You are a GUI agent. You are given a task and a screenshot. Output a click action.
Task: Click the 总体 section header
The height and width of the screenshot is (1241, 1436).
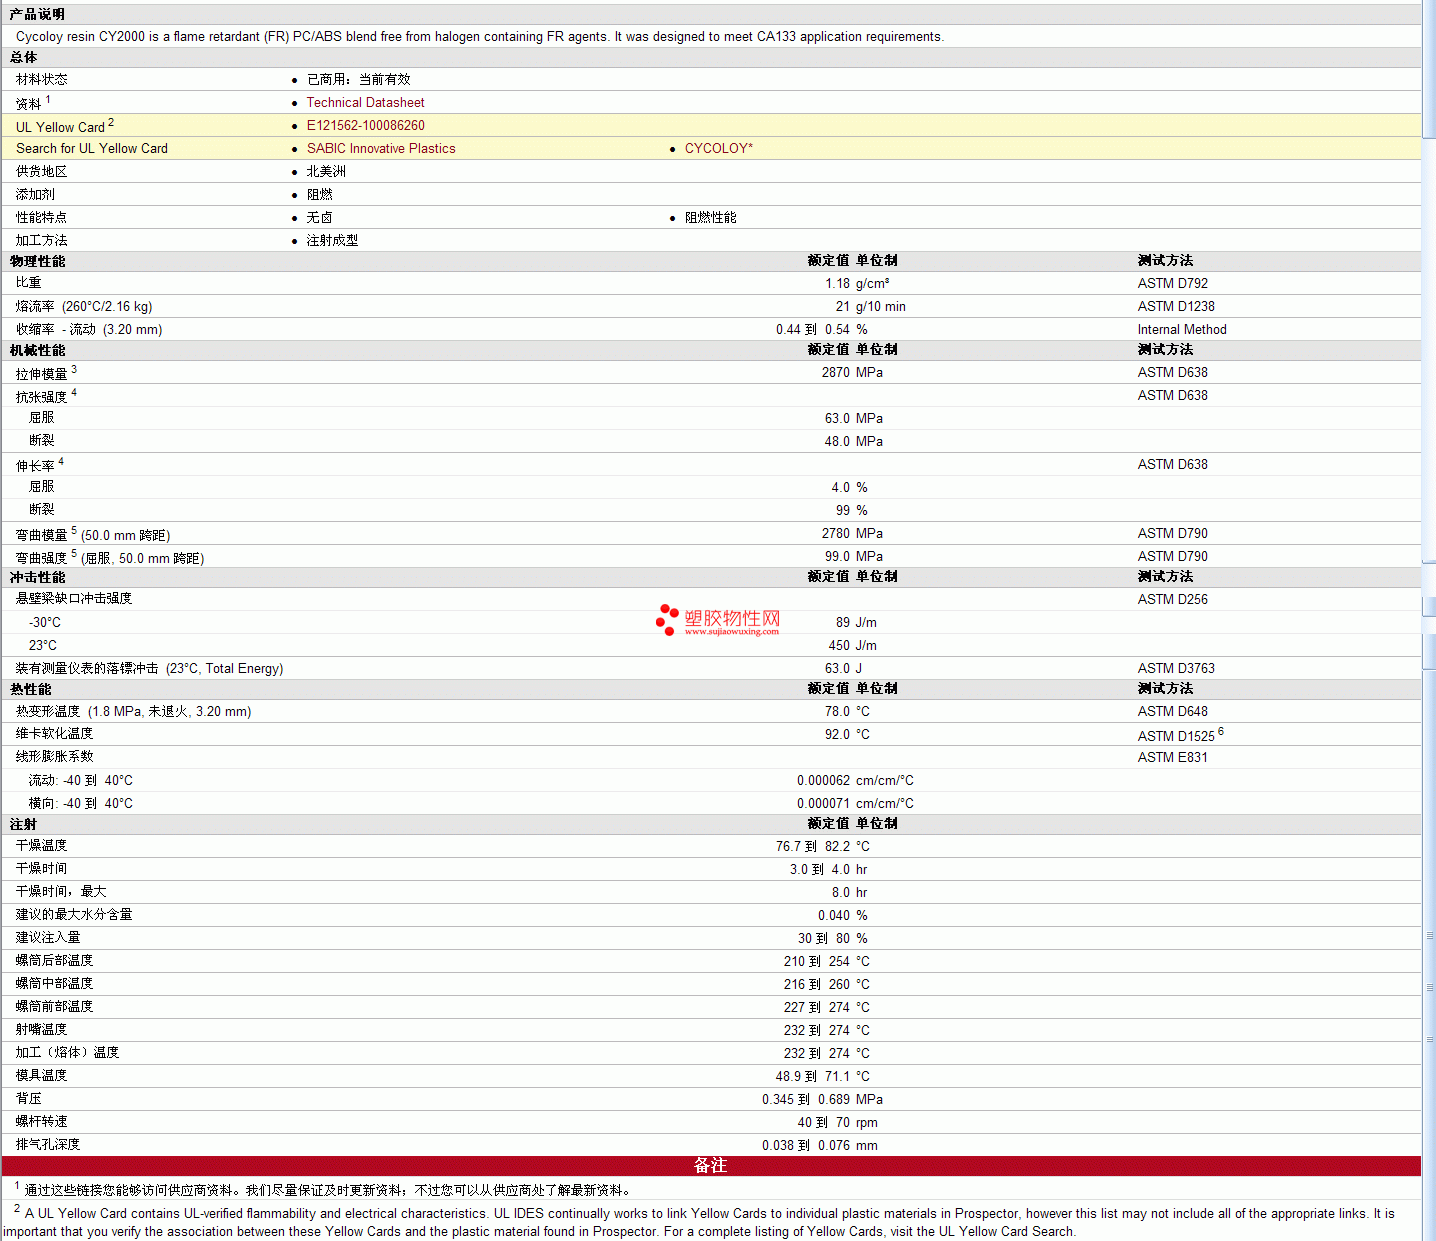tap(23, 58)
